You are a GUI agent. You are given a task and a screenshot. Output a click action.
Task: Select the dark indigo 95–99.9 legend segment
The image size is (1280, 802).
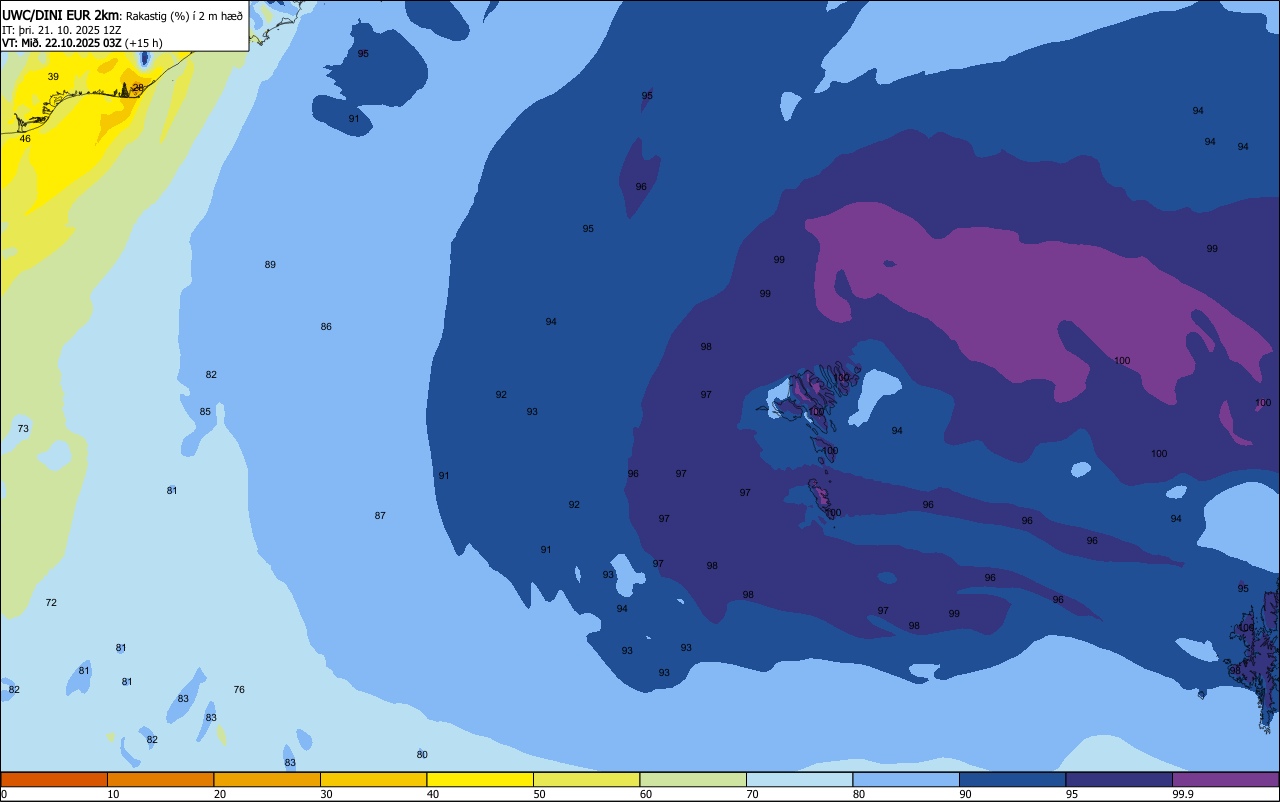(x=1119, y=779)
